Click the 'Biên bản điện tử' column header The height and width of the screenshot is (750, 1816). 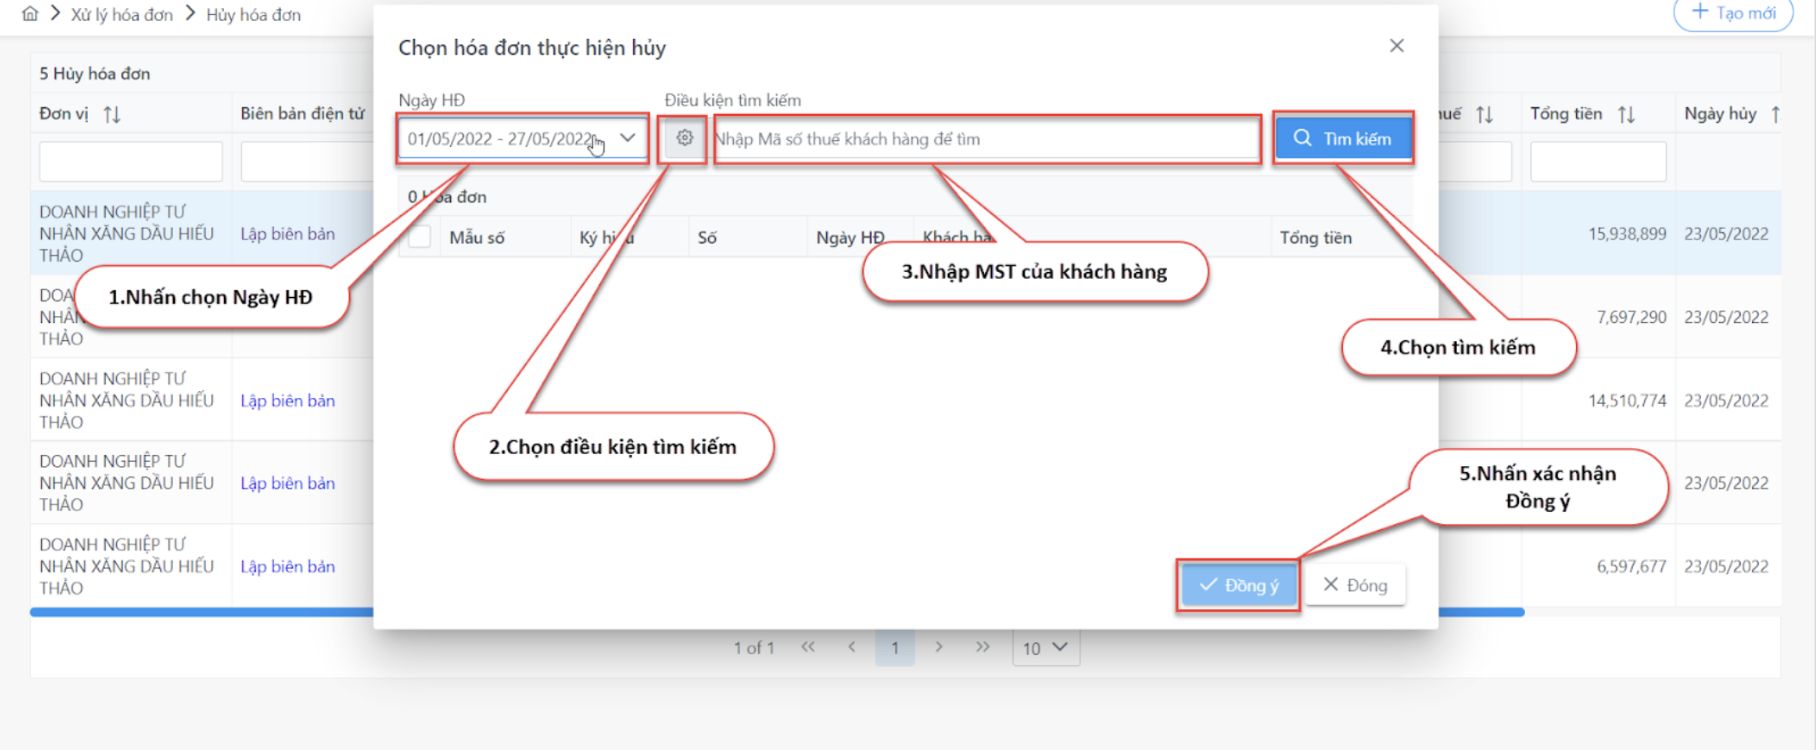302,114
